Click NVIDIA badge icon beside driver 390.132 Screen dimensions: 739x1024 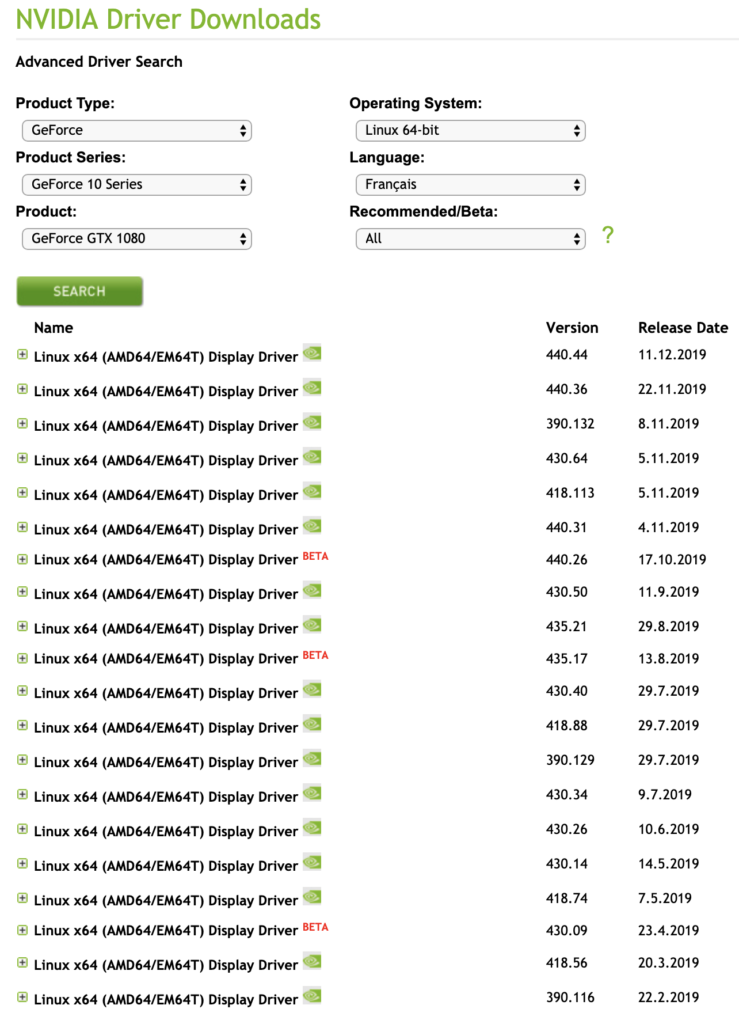(312, 423)
